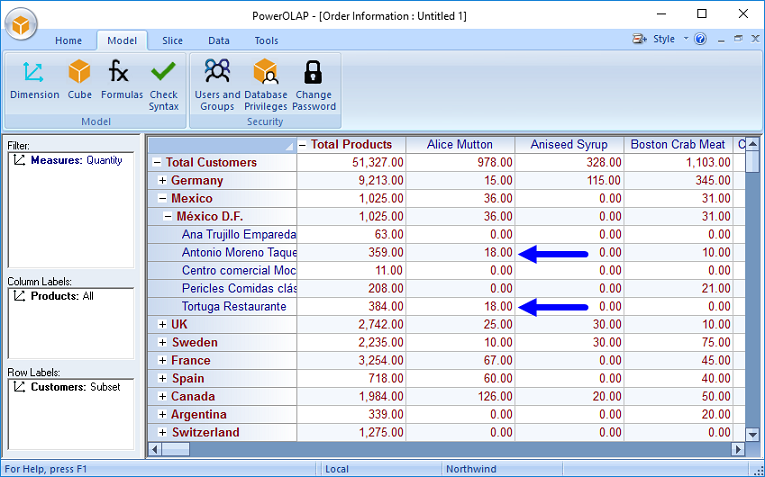The width and height of the screenshot is (765, 477).
Task: Select the Tortuga Restaurante row label
Action: coord(222,307)
